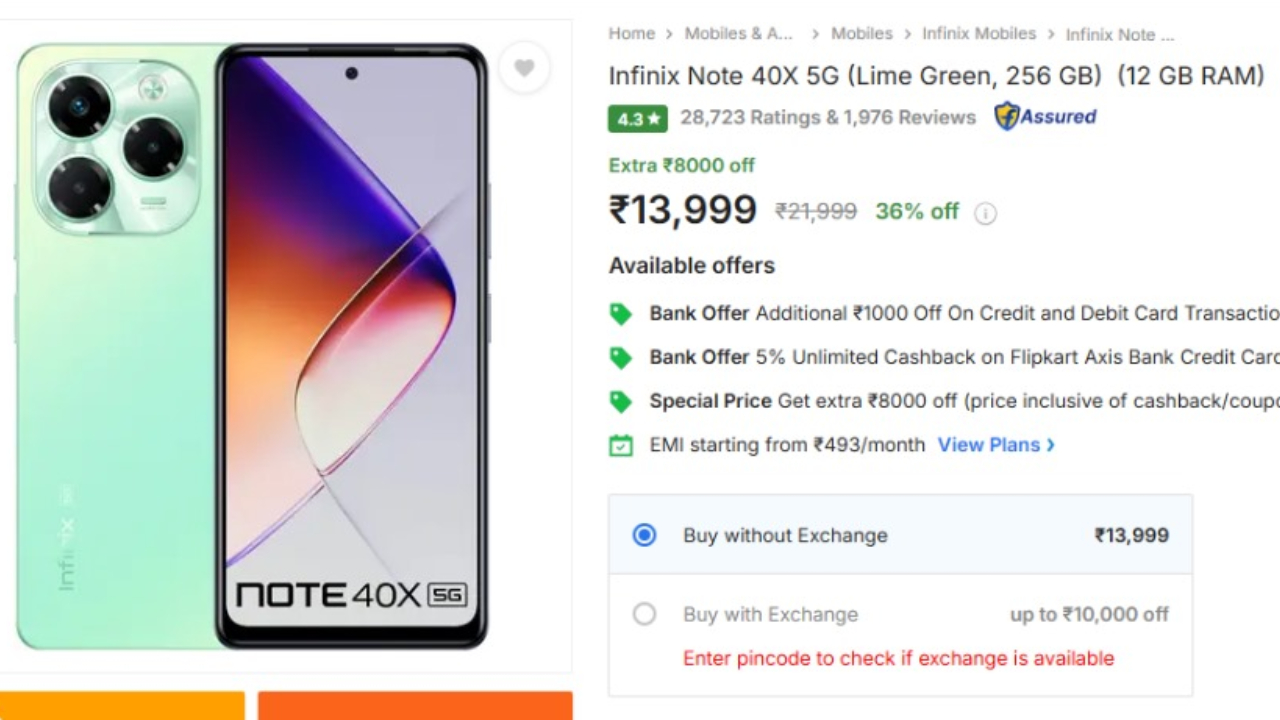1280x720 pixels.
Task: Expand View Plans for EMI
Action: [x=995, y=445]
